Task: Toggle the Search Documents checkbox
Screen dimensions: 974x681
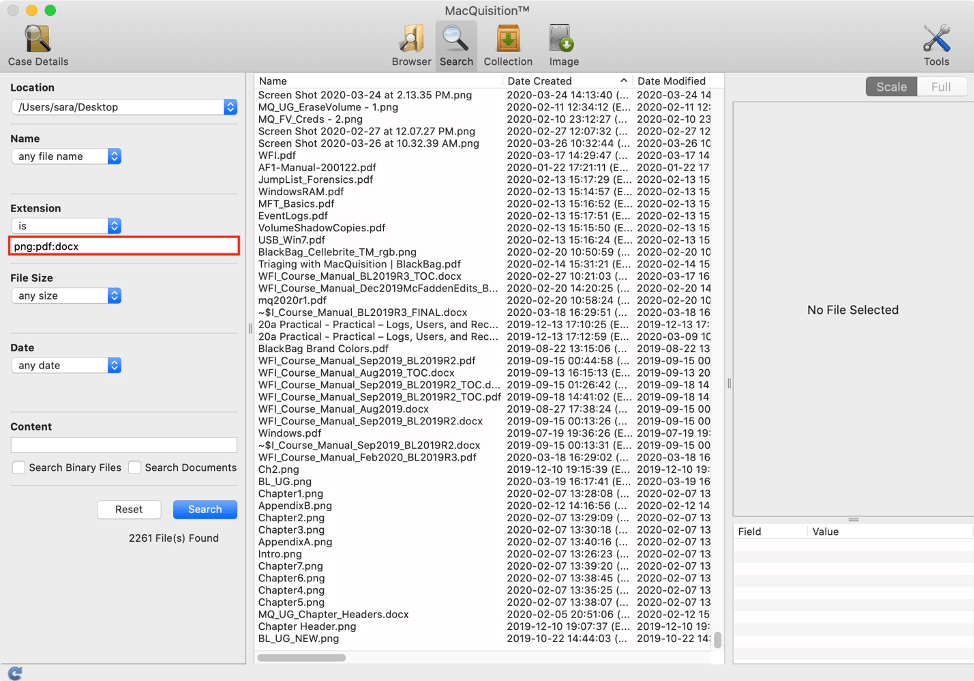Action: (135, 467)
